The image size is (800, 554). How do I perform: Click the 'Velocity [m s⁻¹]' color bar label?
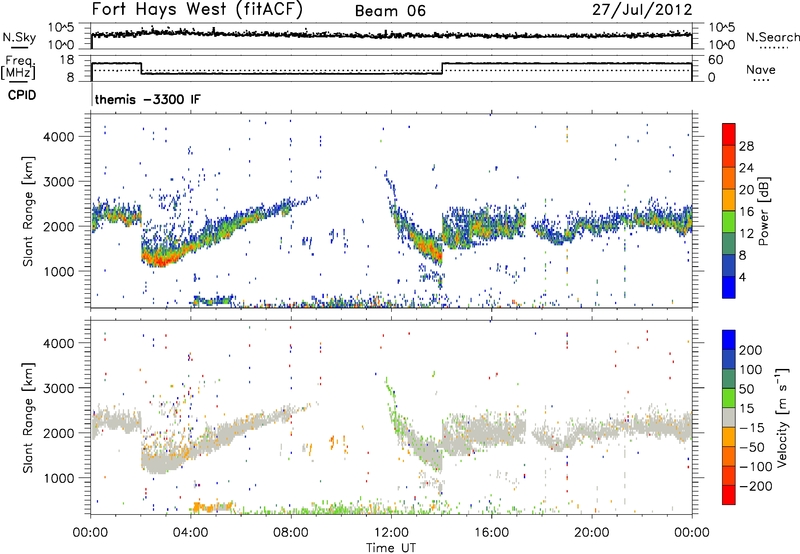pyautogui.click(x=782, y=417)
